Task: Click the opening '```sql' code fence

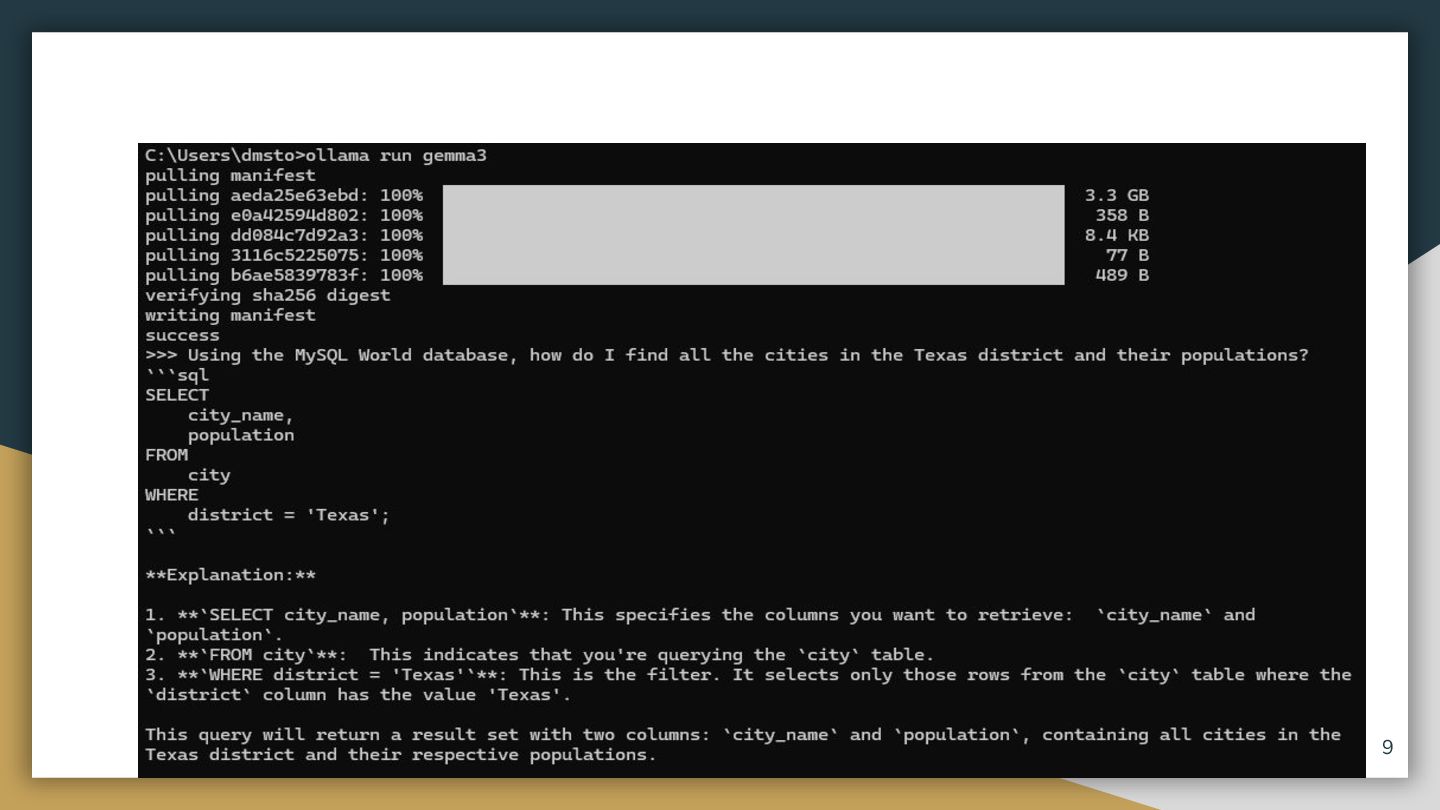Action: pos(177,376)
